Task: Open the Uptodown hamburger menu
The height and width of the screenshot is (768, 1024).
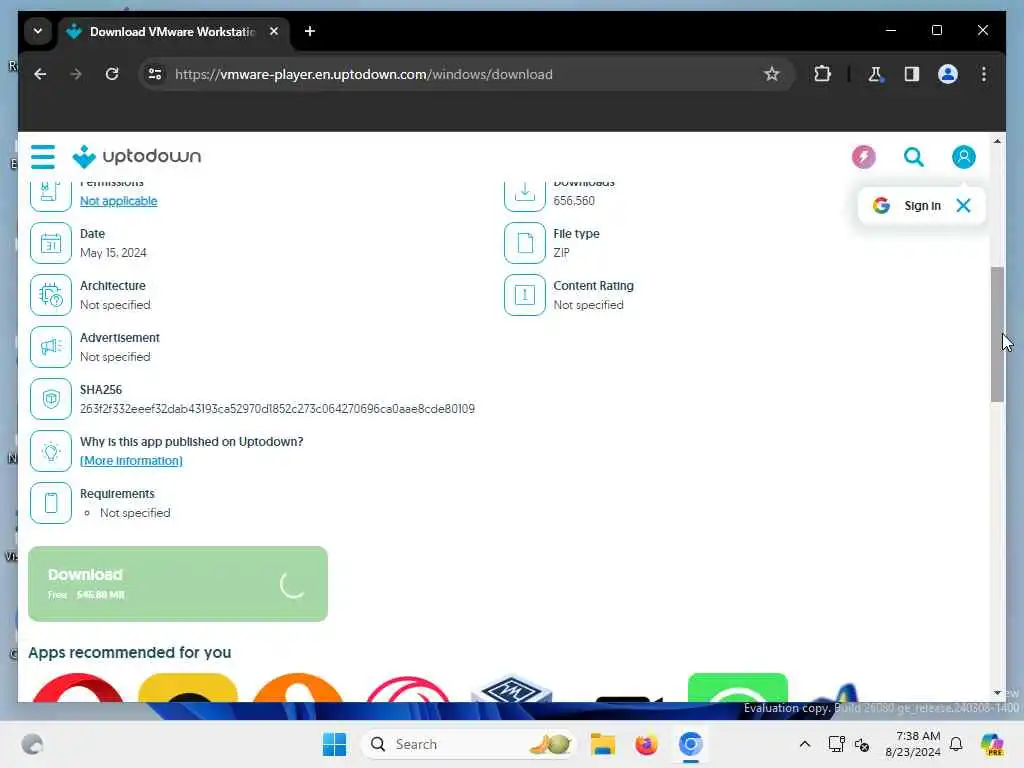Action: [43, 157]
